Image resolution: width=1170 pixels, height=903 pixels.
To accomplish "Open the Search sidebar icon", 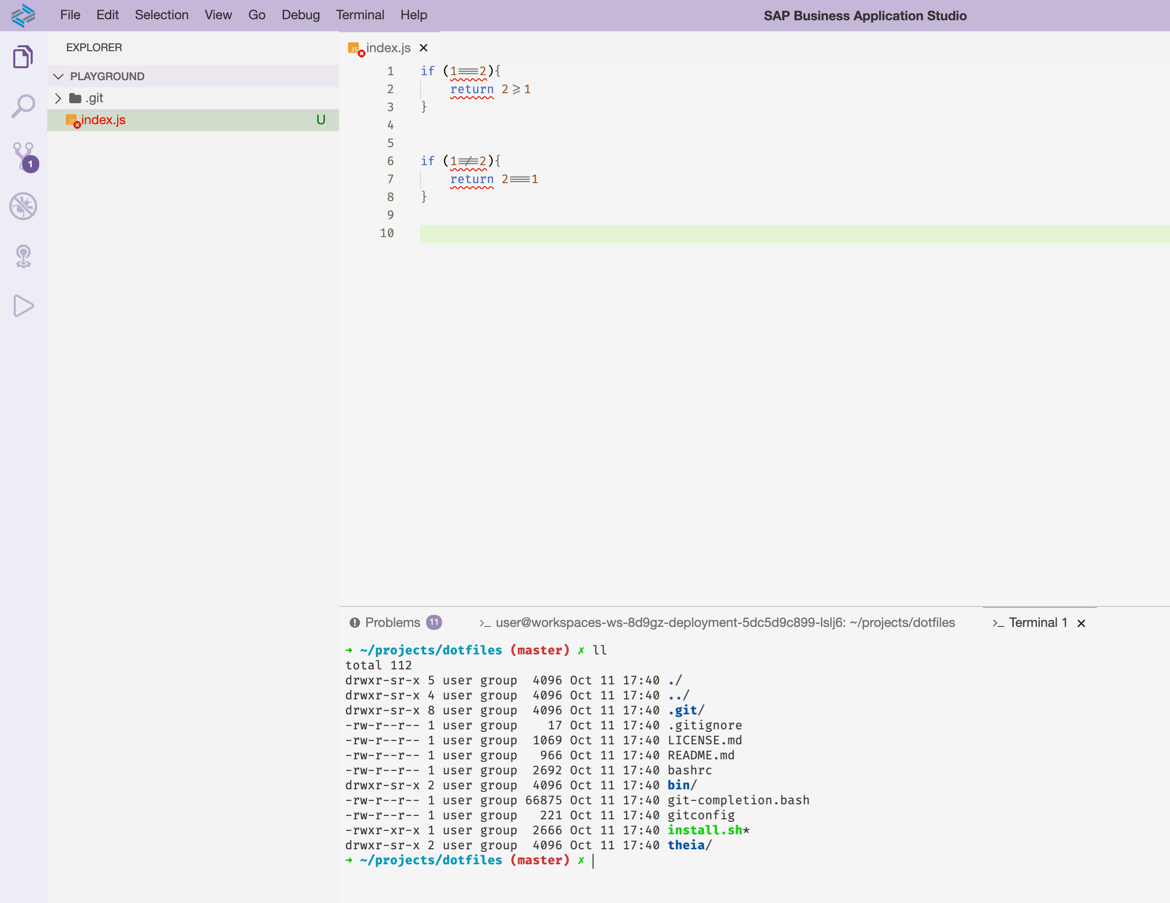I will [x=23, y=106].
